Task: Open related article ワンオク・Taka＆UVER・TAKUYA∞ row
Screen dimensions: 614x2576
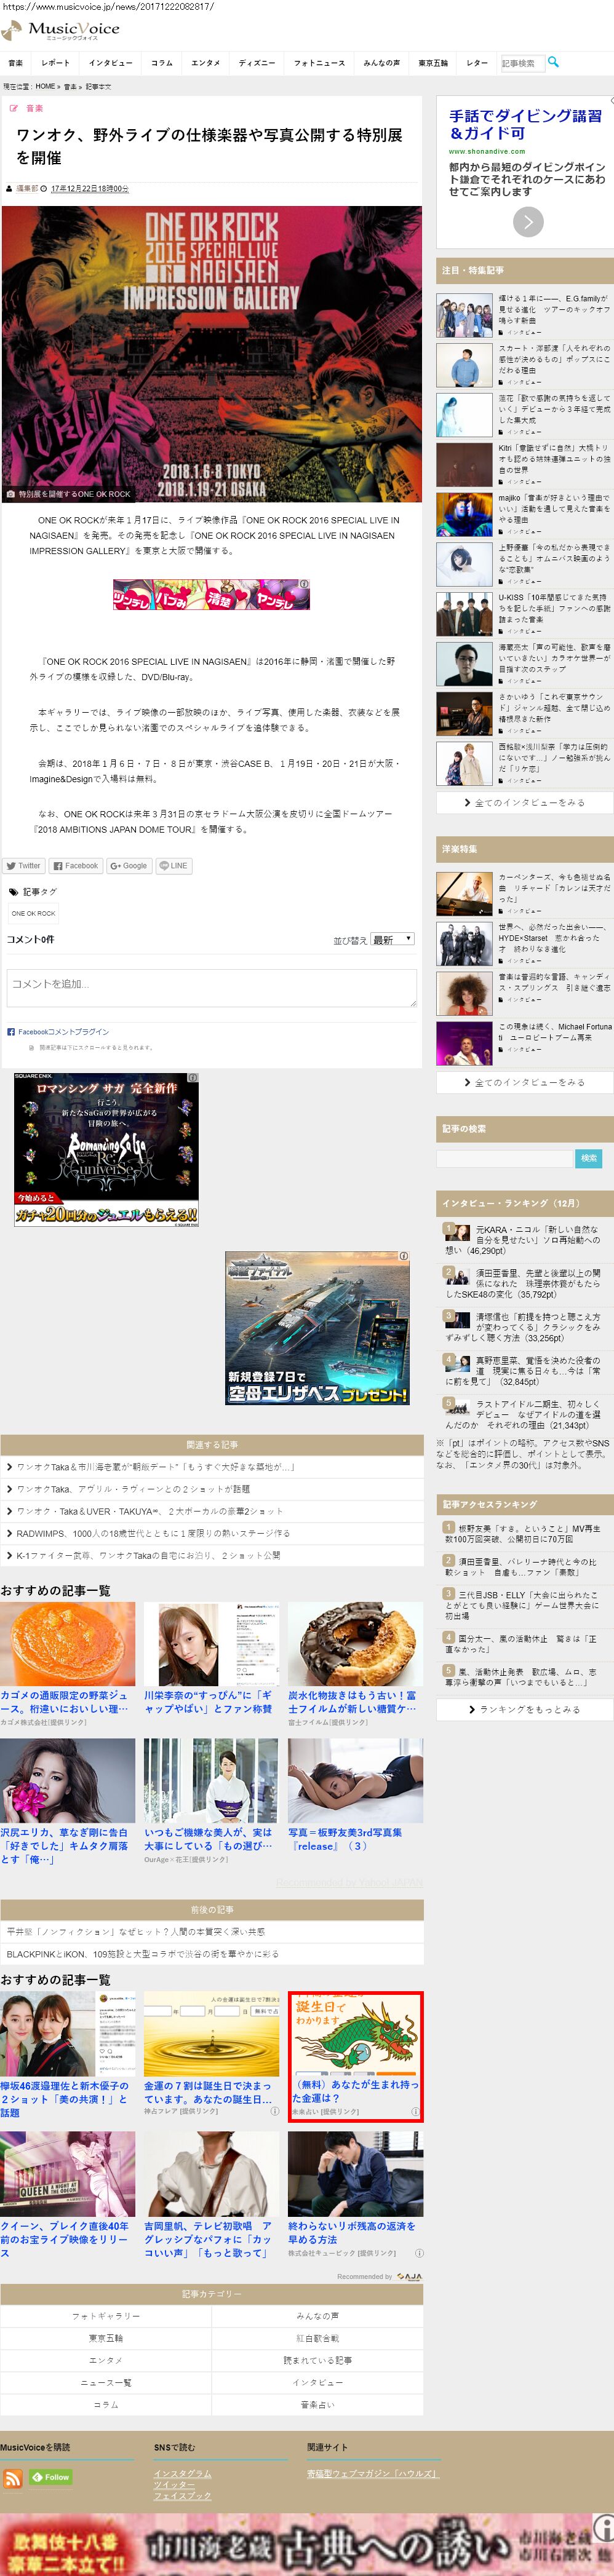Action: [212, 1511]
